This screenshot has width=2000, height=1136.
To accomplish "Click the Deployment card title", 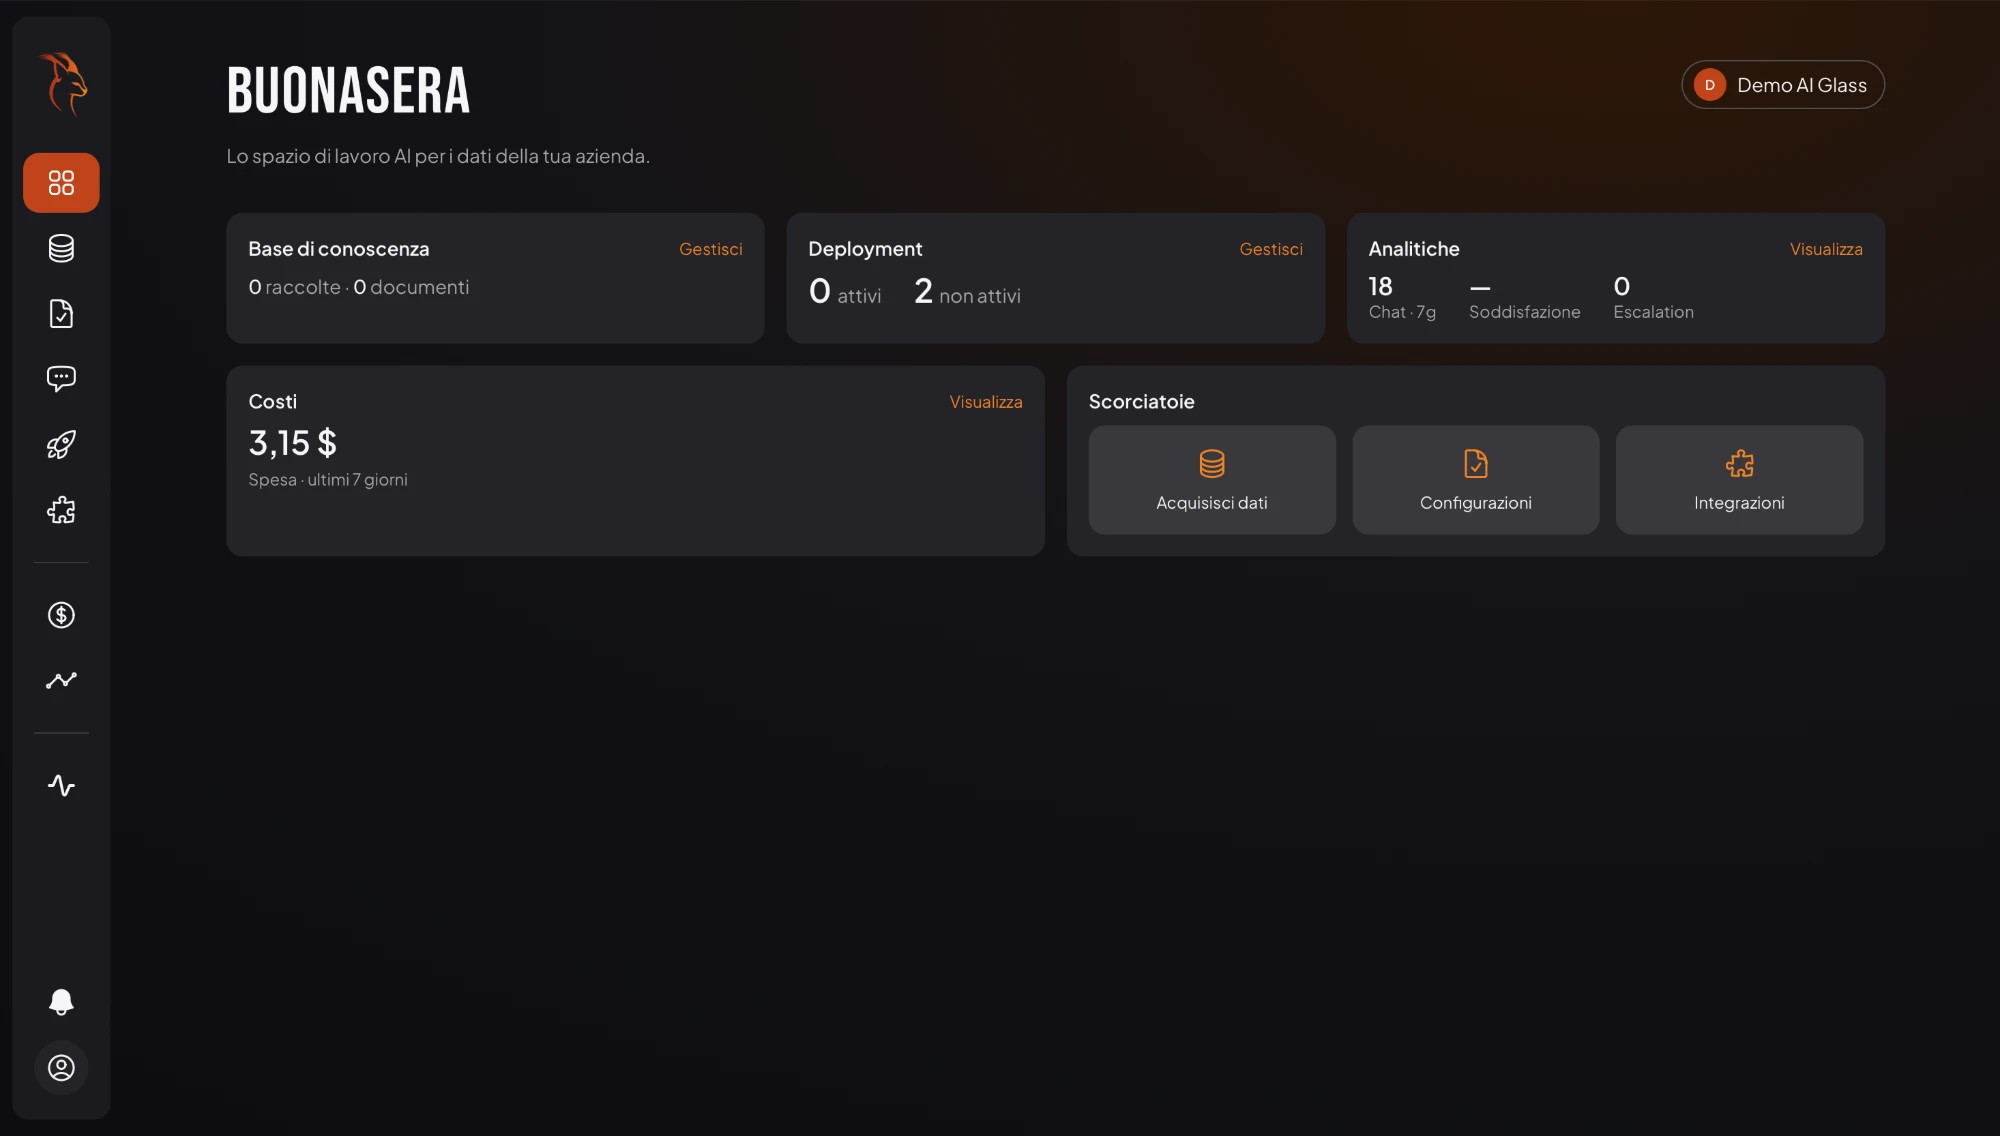I will [865, 249].
